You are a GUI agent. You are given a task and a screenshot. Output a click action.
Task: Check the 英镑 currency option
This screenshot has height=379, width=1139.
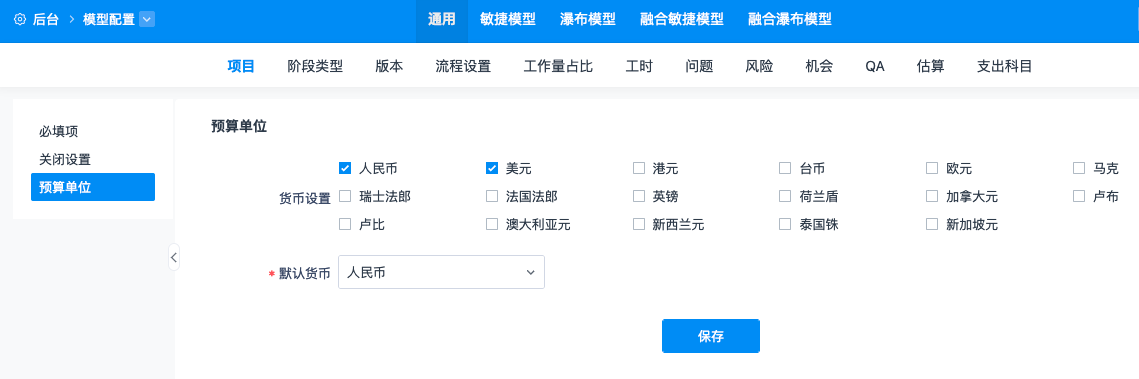pyautogui.click(x=639, y=196)
